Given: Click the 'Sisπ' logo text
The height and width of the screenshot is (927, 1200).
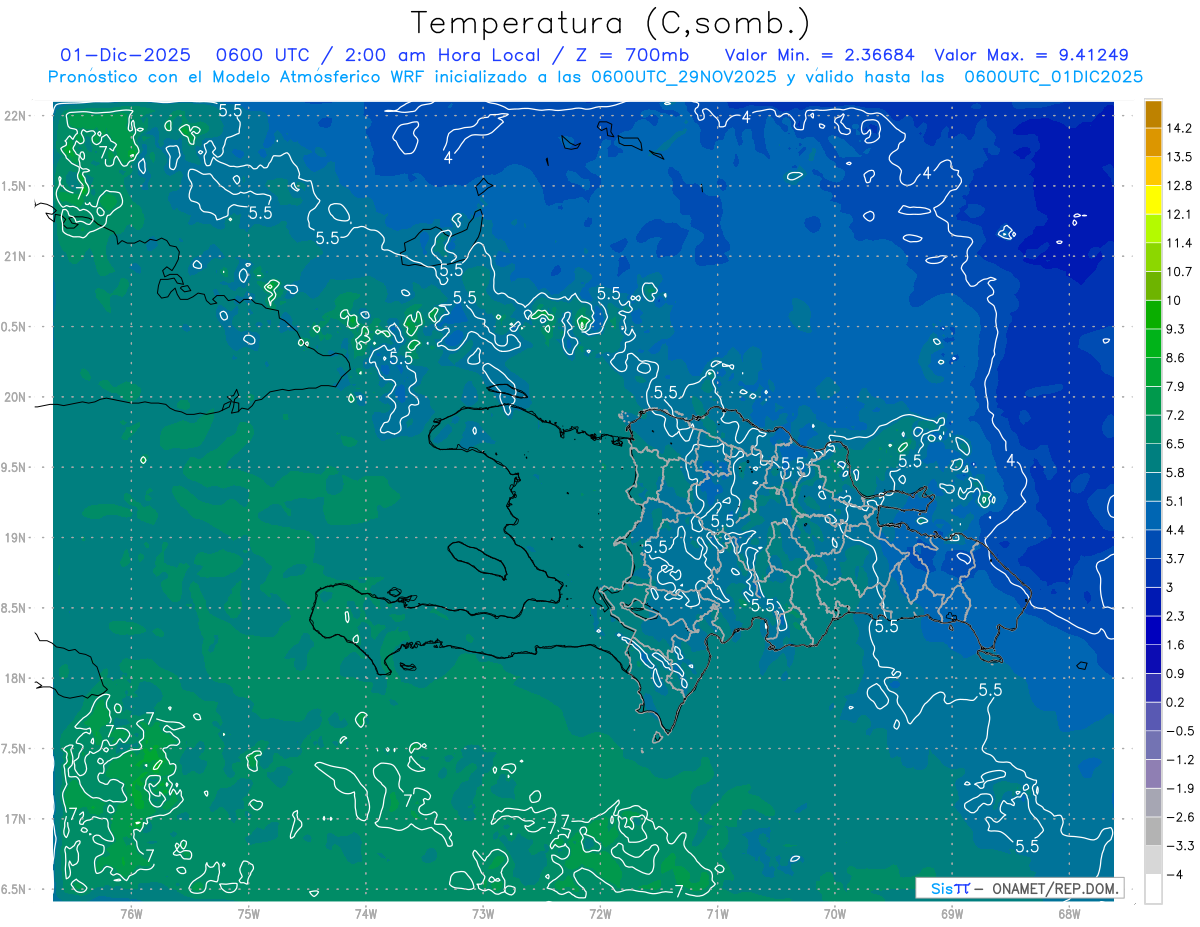Looking at the screenshot, I should tap(949, 888).
